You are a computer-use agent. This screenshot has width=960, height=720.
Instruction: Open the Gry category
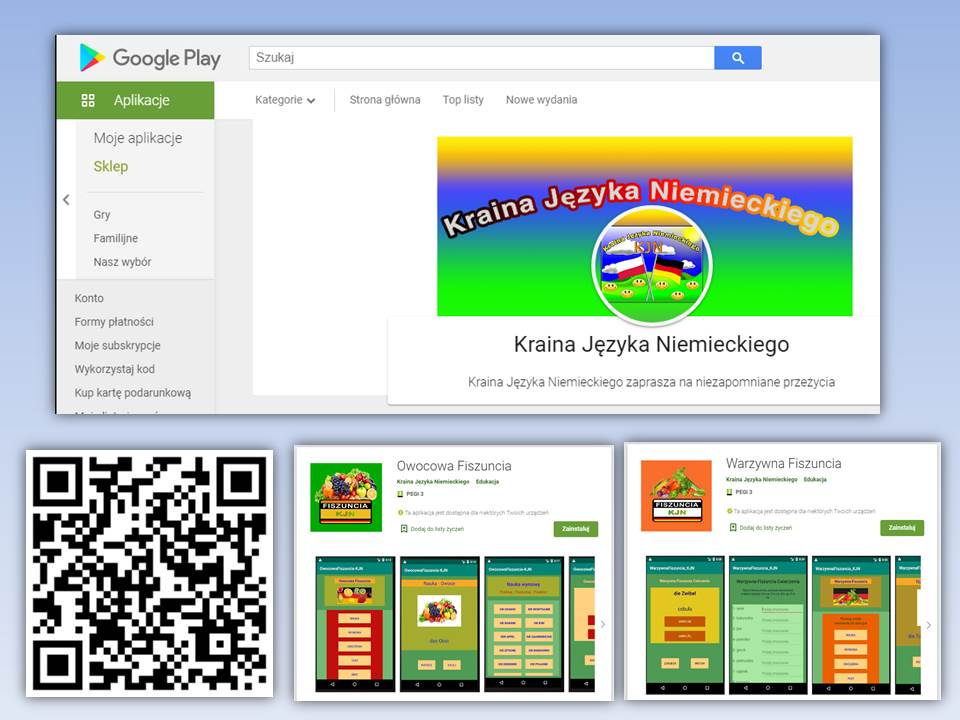[x=102, y=214]
